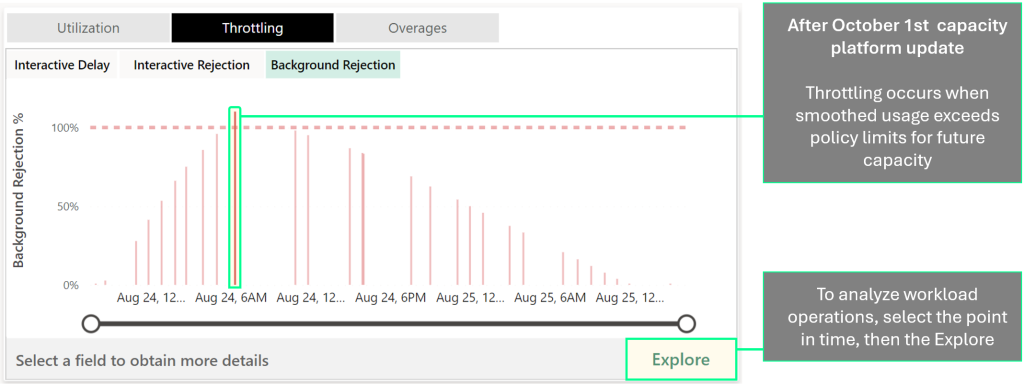Screen dimensions: 1024x387
Task: Click the left time range slider handle
Action: coord(91,323)
